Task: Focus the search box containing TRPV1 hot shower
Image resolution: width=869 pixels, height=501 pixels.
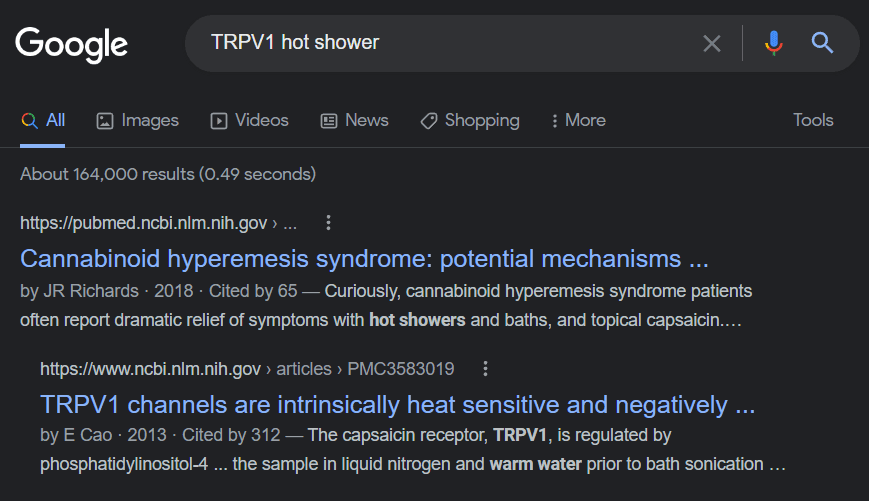Action: point(440,43)
